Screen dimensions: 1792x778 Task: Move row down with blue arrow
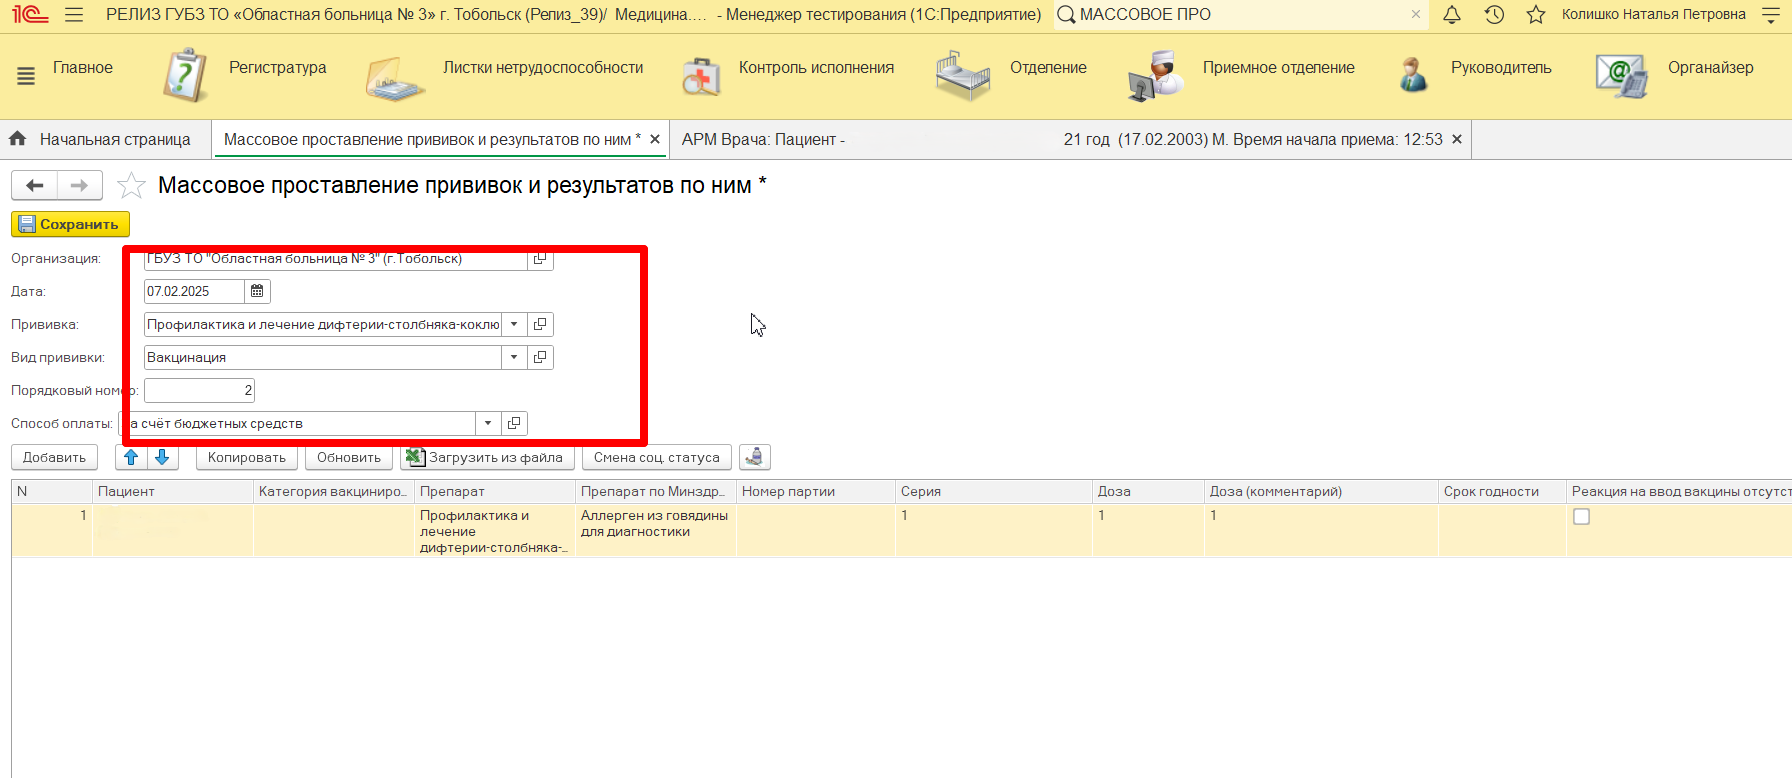pos(162,457)
